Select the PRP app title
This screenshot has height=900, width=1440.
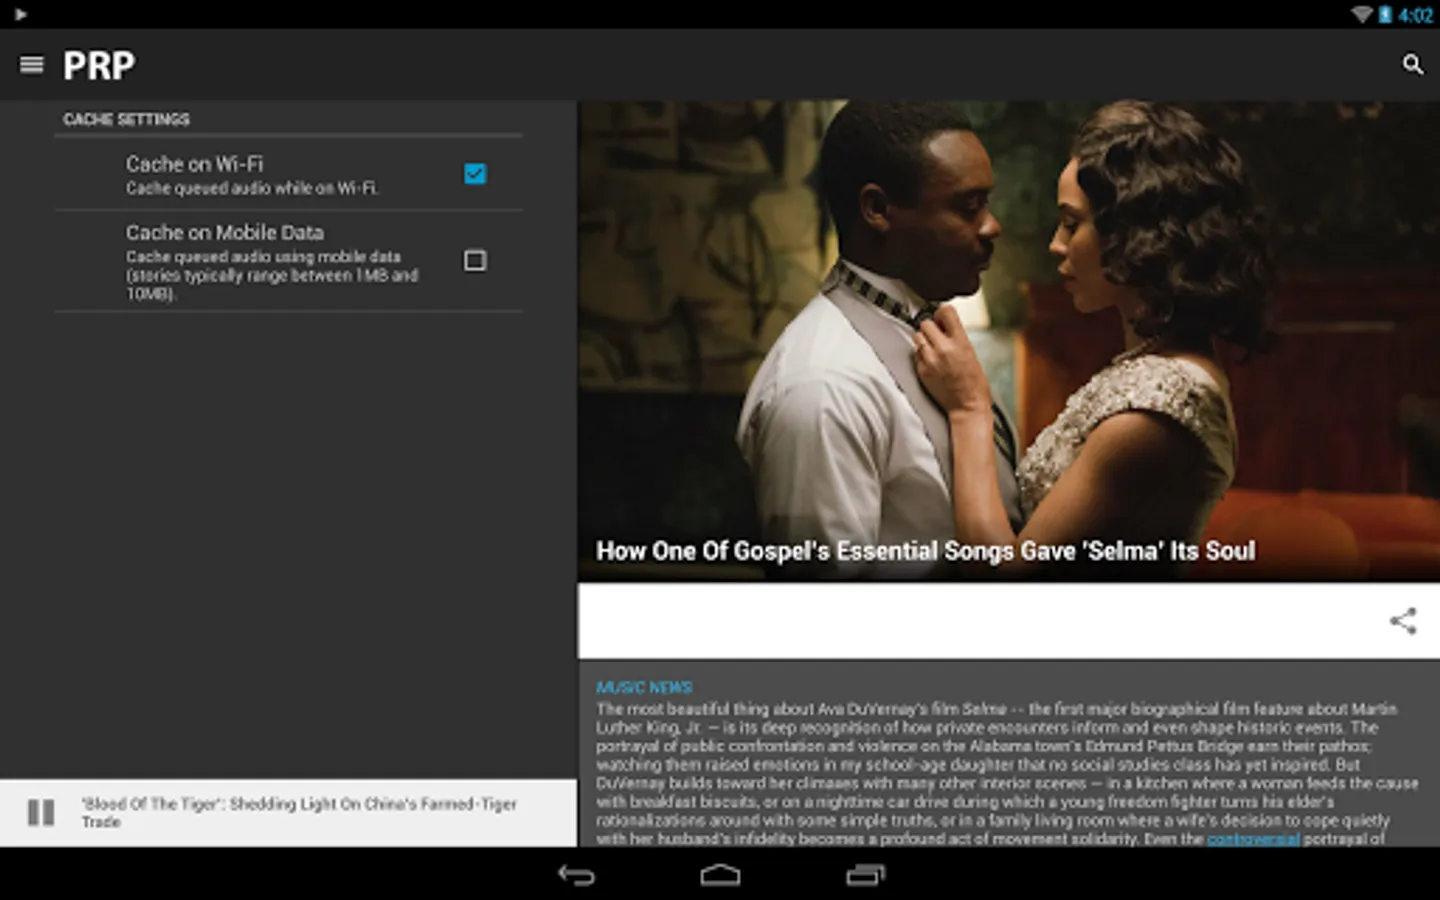99,66
